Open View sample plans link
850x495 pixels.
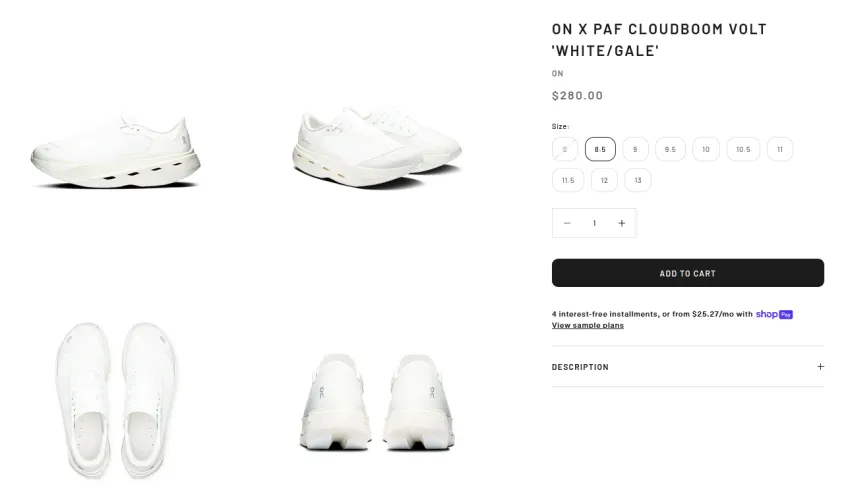click(588, 325)
